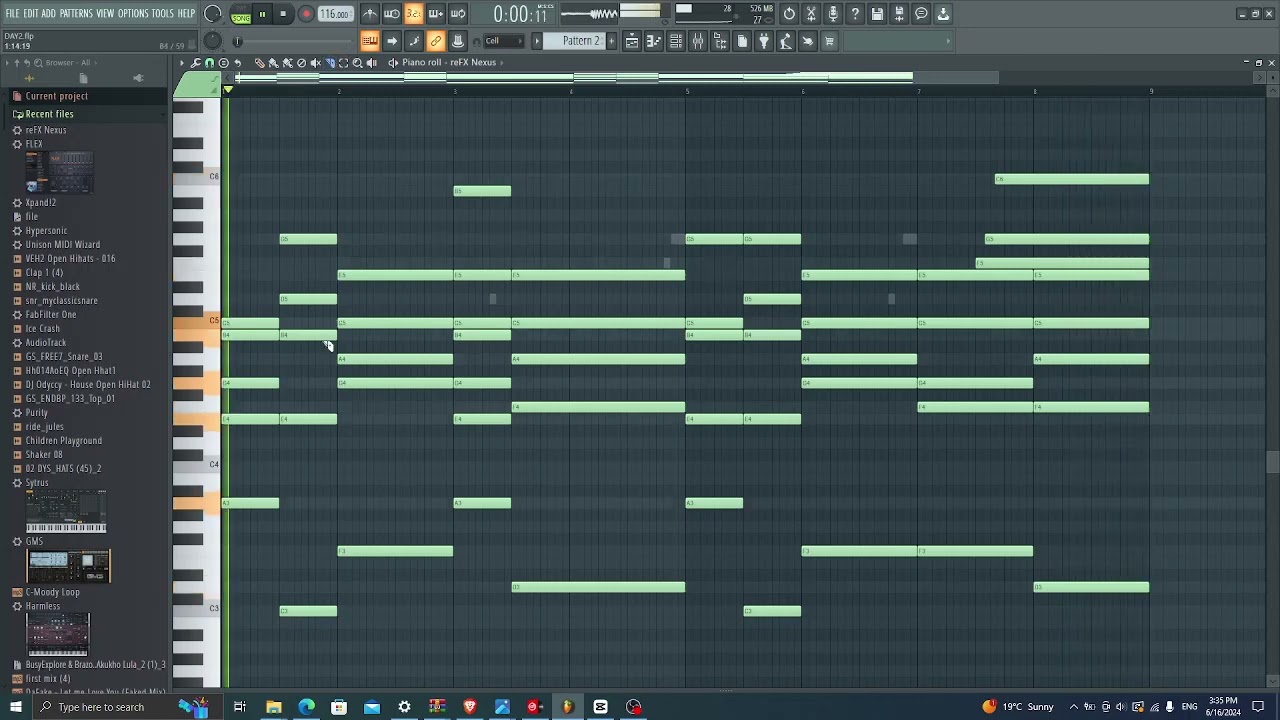Open the tempo tapper icon
The height and width of the screenshot is (720, 1280).
[x=786, y=41]
